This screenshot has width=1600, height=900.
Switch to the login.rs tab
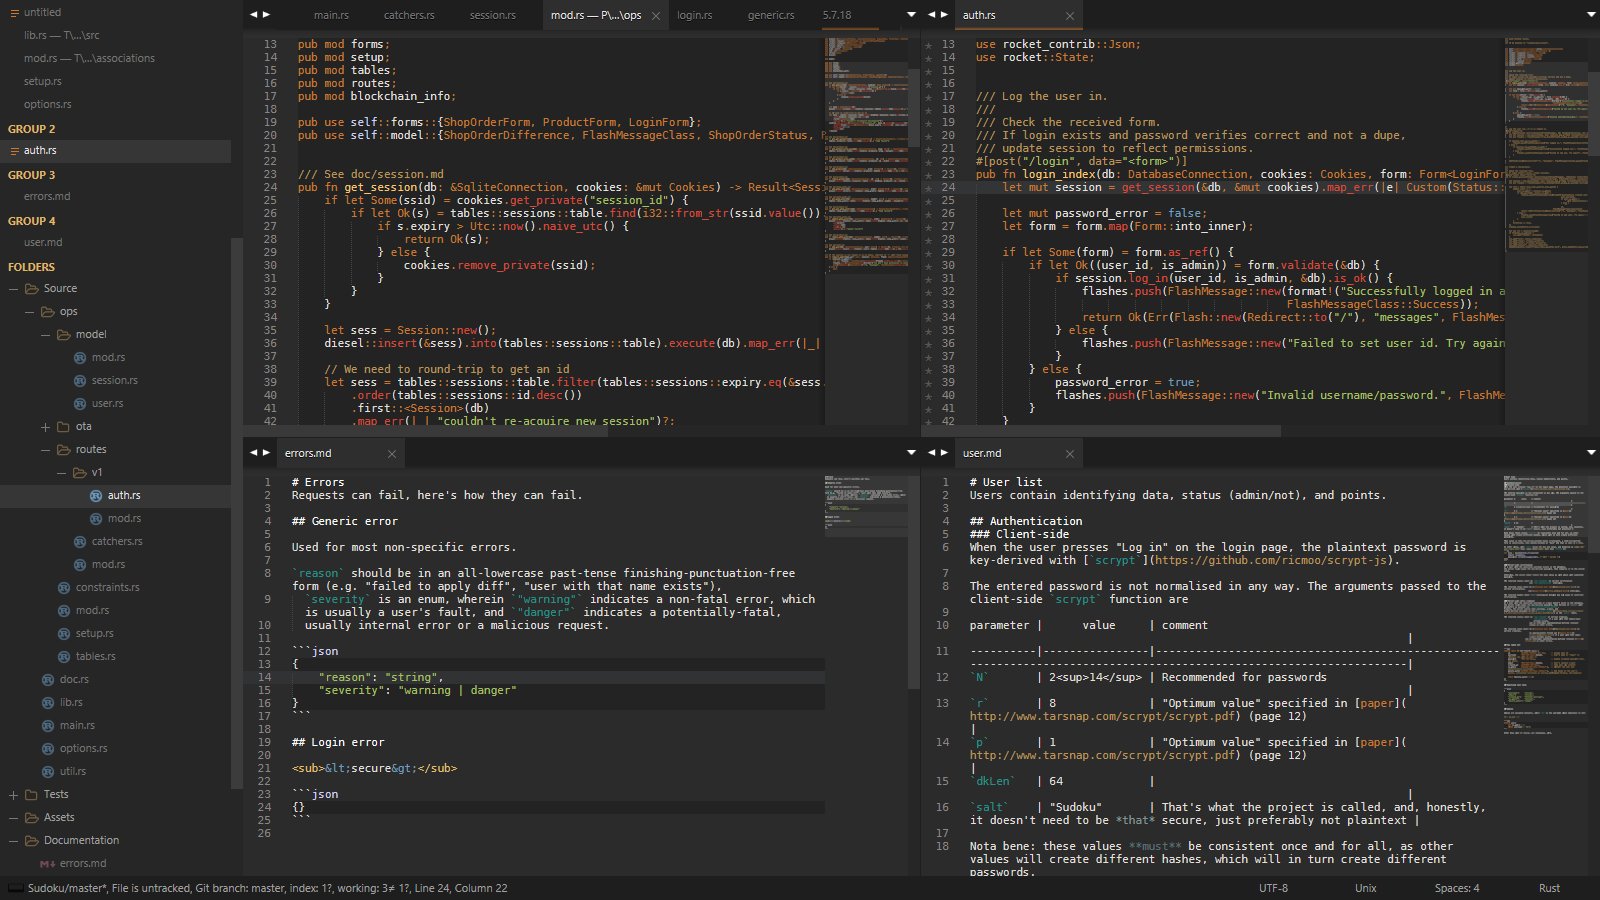click(x=694, y=15)
